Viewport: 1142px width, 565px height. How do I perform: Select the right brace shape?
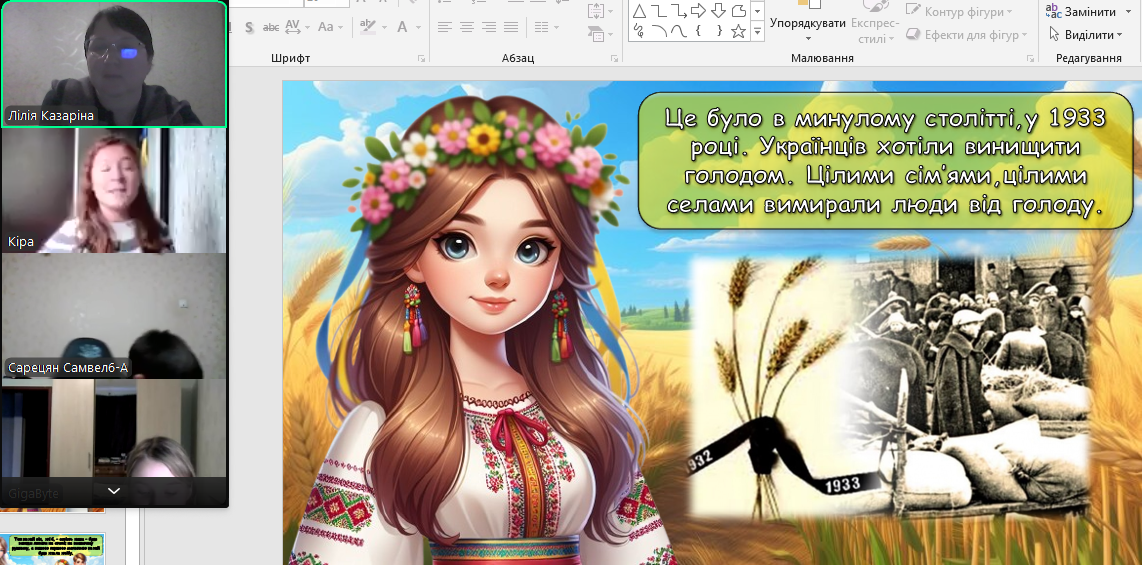coord(718,31)
